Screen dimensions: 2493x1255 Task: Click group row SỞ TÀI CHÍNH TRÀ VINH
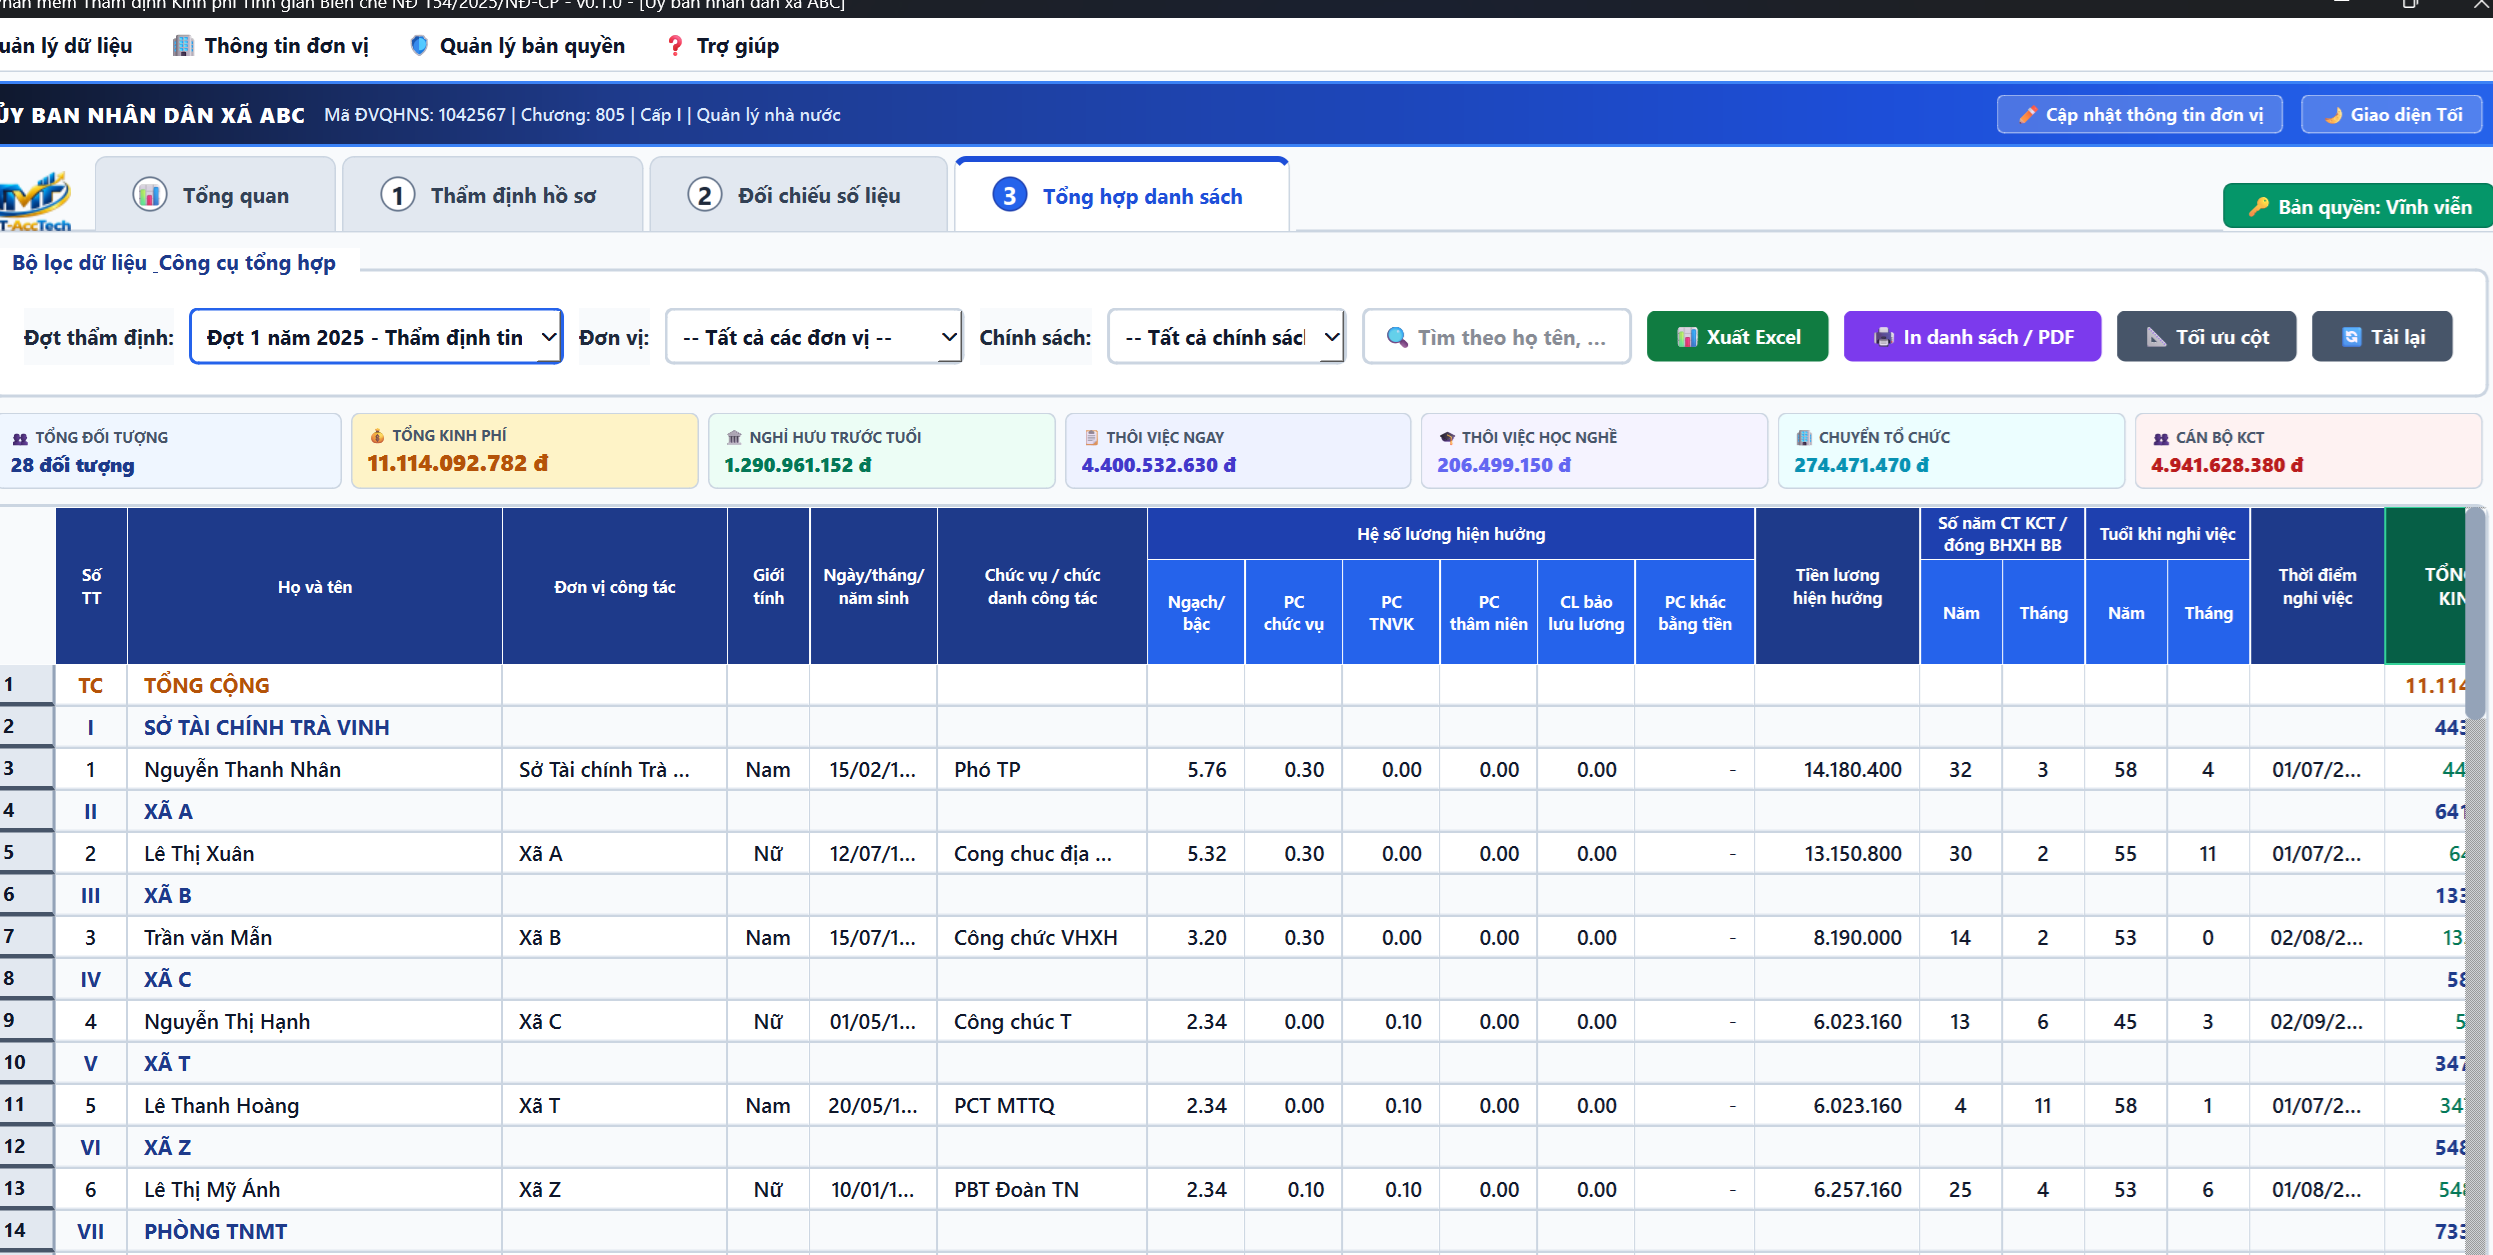(x=1232, y=728)
